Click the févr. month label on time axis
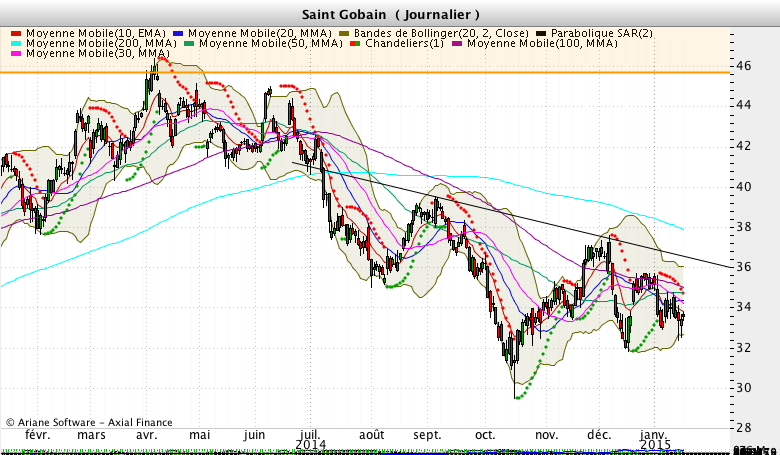The height and width of the screenshot is (455, 780). (x=38, y=435)
